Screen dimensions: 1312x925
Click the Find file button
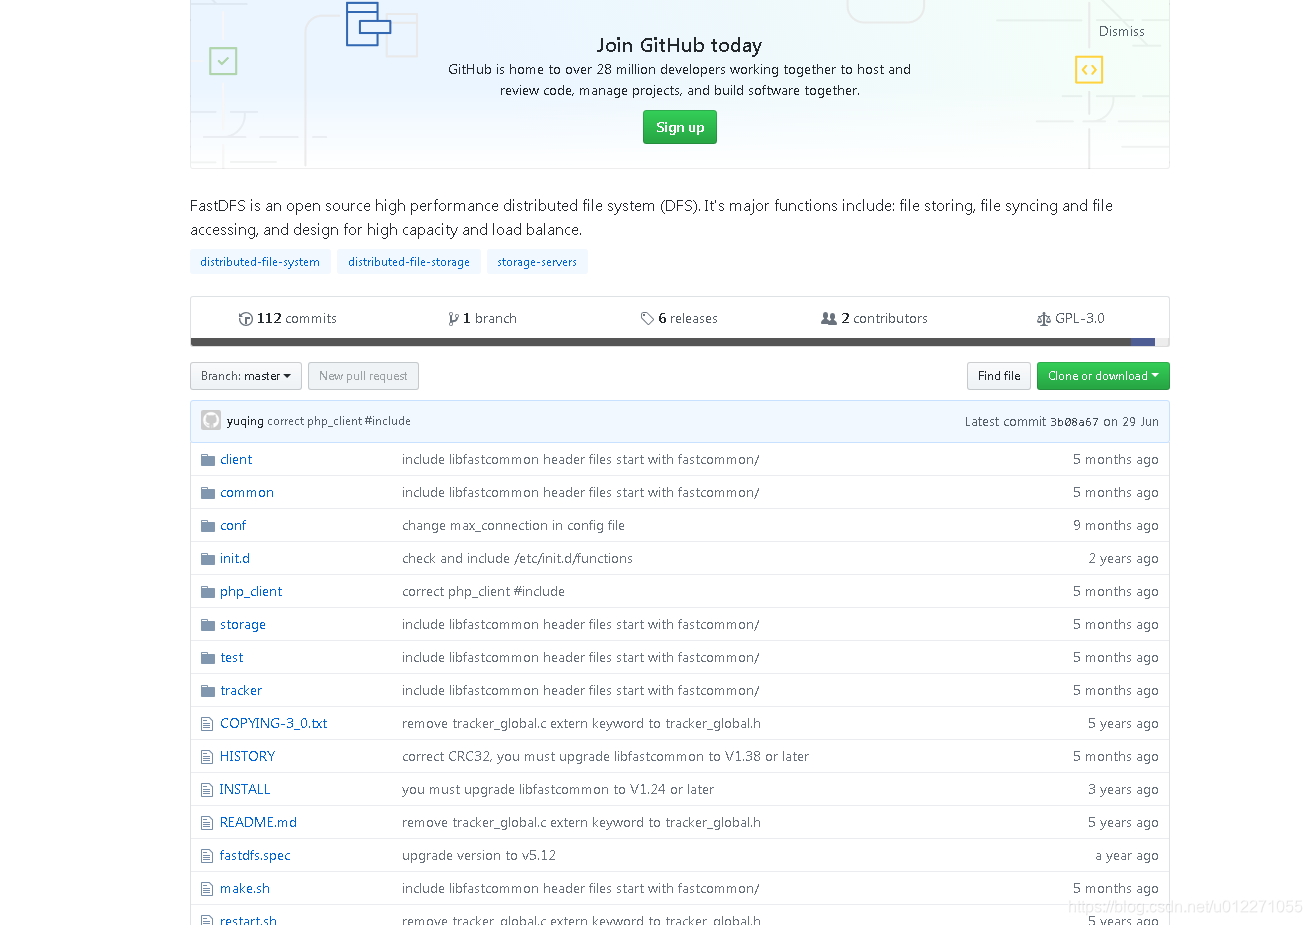pos(999,376)
